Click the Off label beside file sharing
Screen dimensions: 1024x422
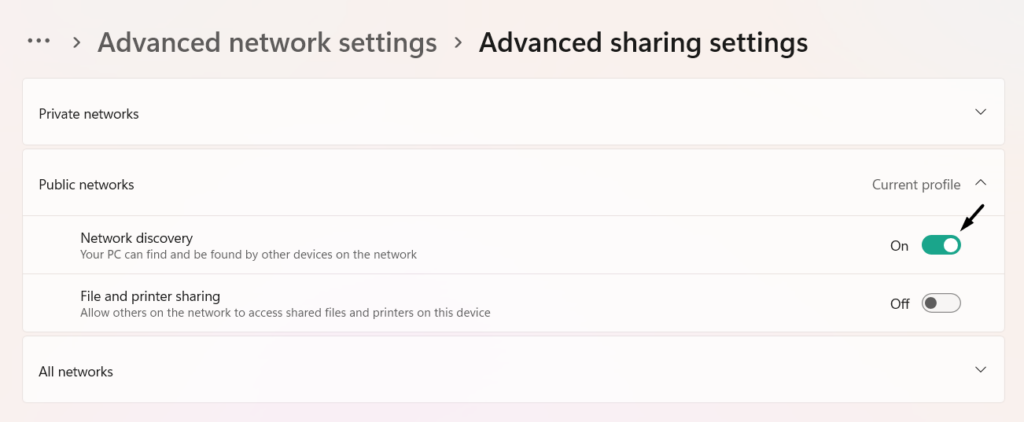[x=900, y=304]
